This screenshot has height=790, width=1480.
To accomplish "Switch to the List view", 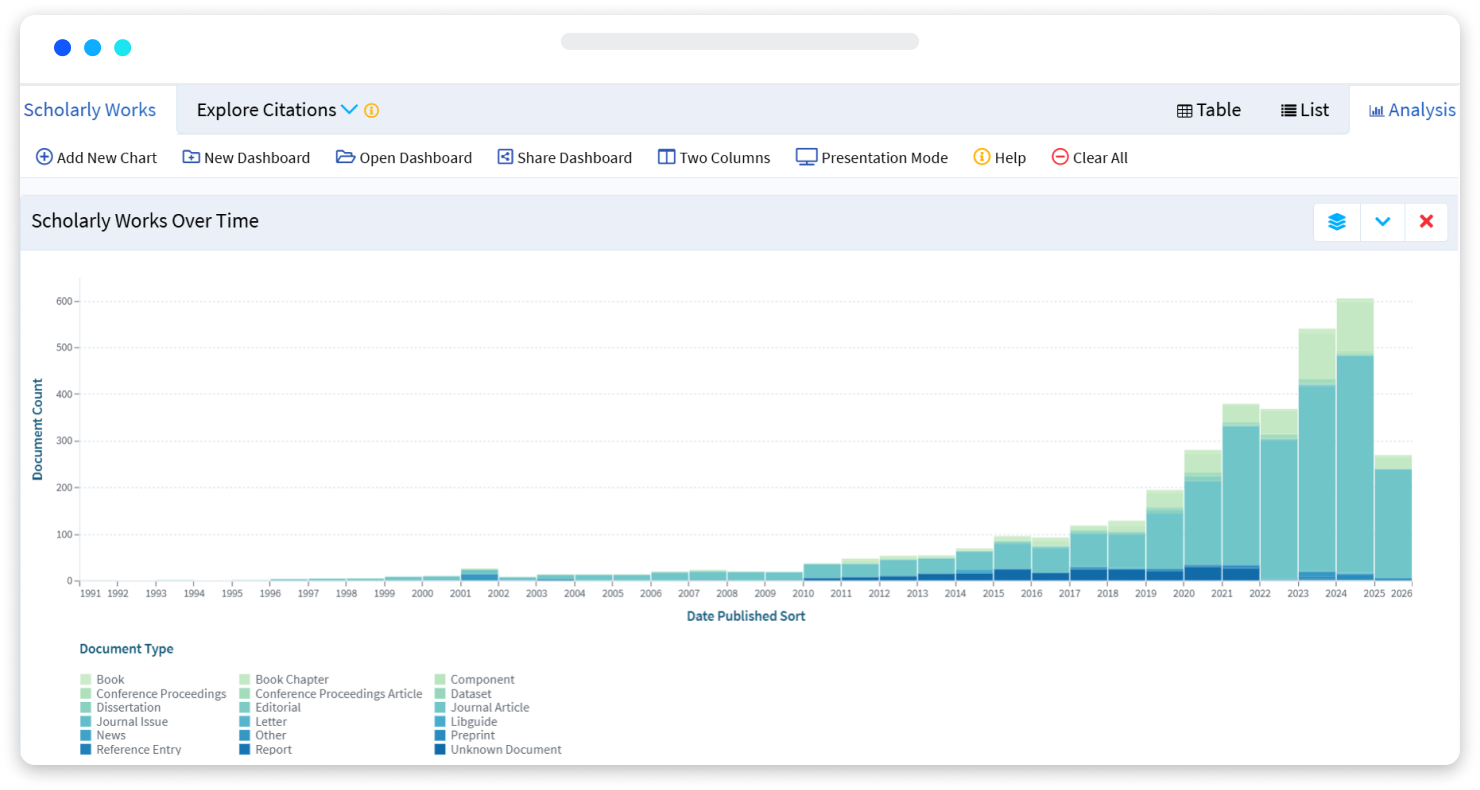I will (x=1304, y=110).
